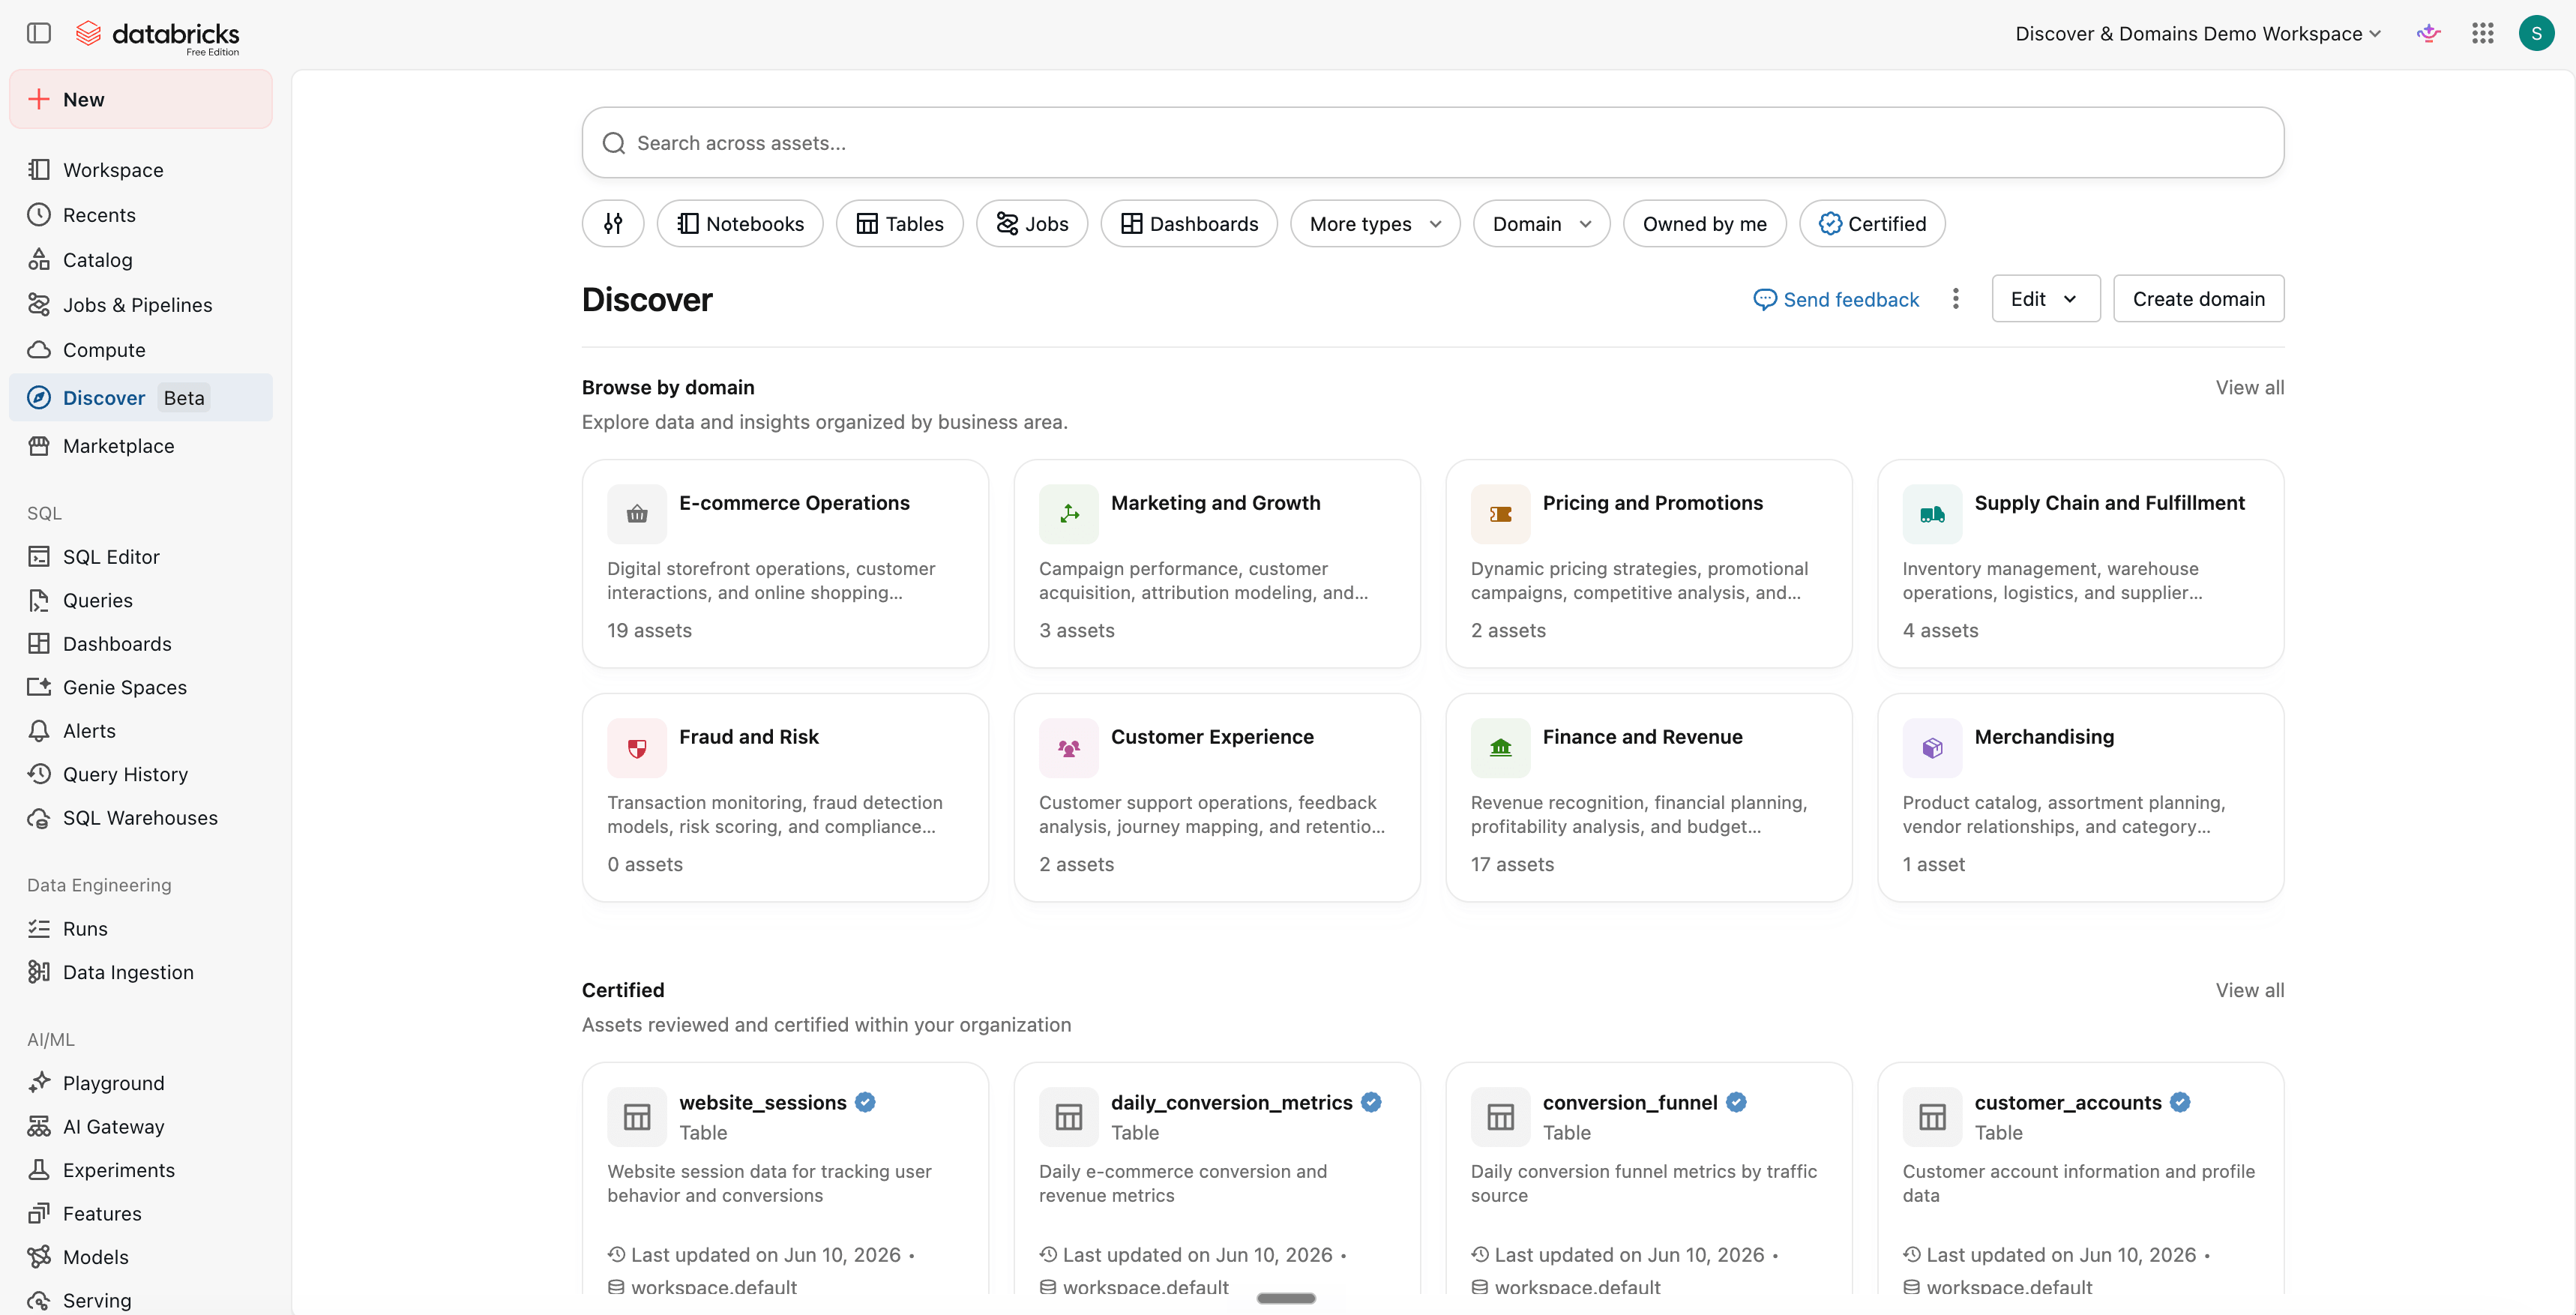Open Data Ingestion in the sidebar
Screen dimensions: 2576x1315
click(x=141, y=972)
